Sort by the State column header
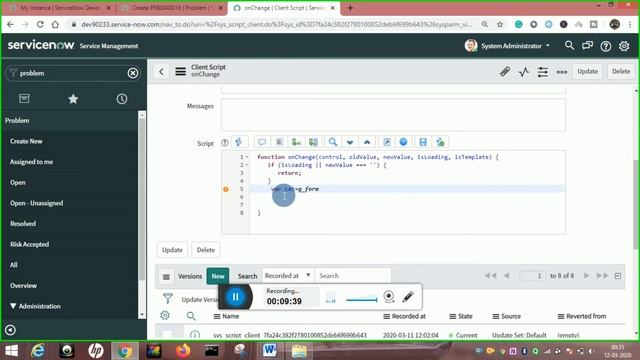 pyautogui.click(x=465, y=316)
